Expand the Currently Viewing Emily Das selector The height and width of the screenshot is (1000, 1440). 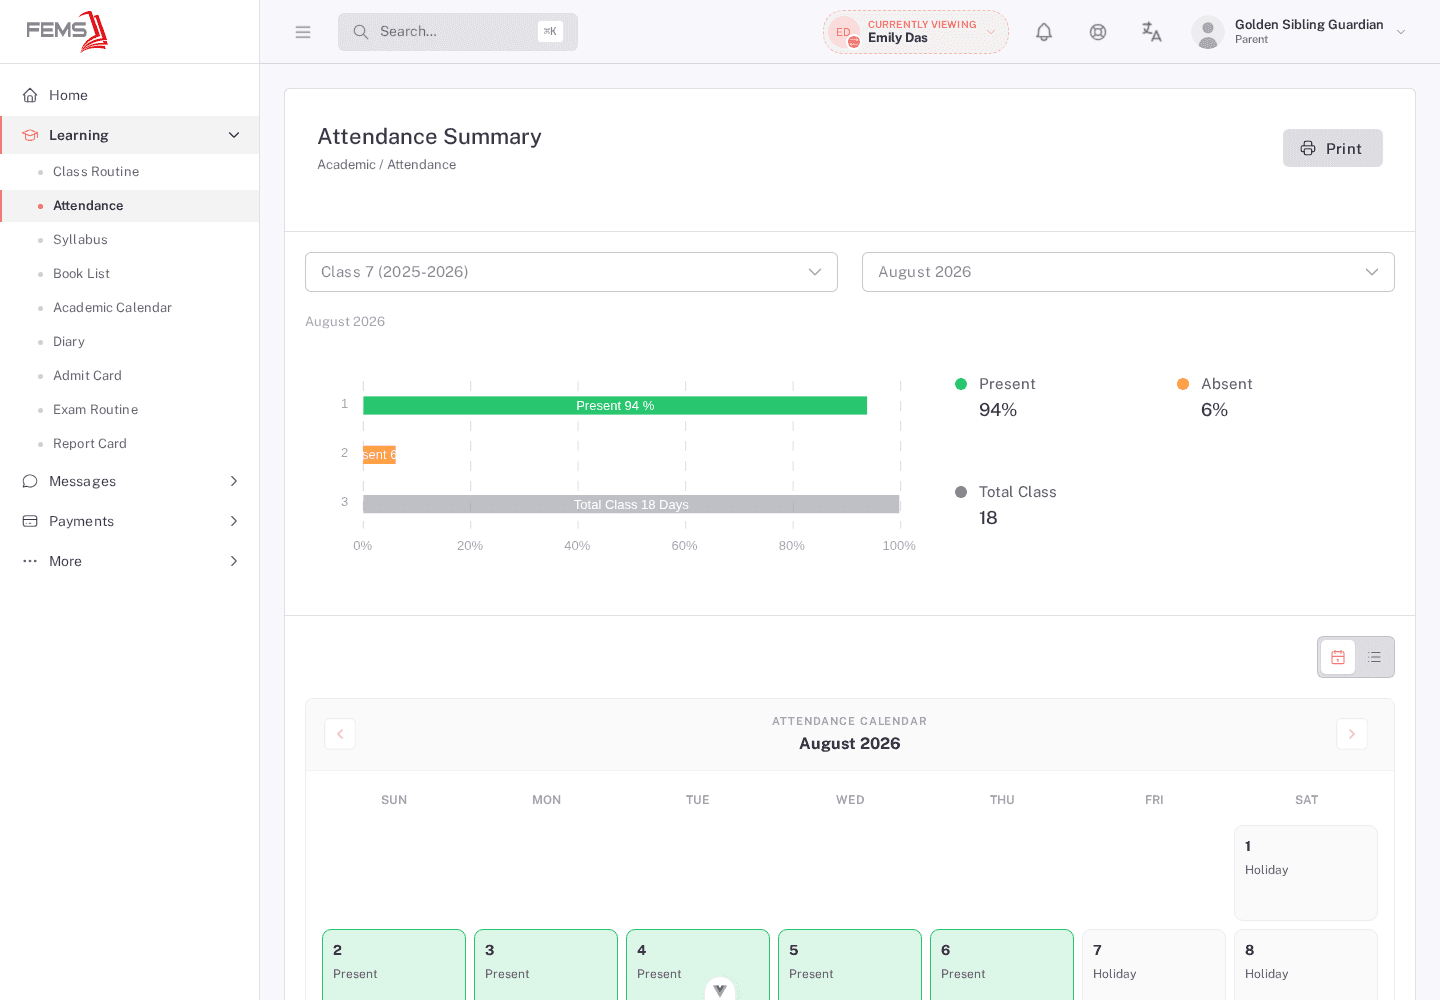pos(916,32)
